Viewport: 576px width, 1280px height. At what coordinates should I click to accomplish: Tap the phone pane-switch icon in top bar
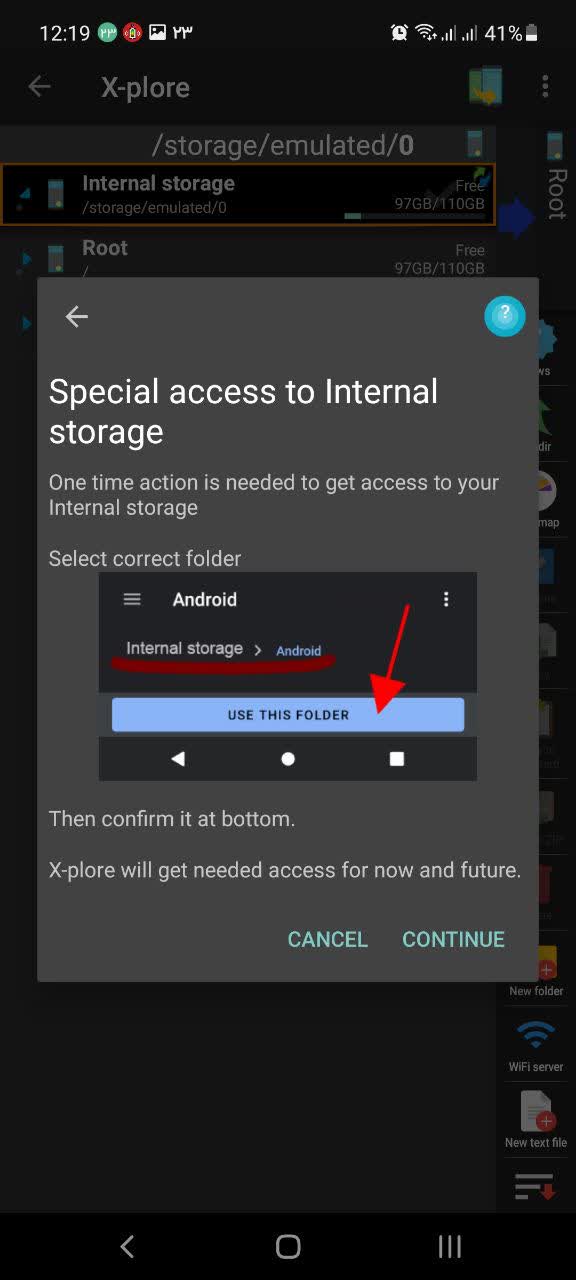pyautogui.click(x=486, y=87)
